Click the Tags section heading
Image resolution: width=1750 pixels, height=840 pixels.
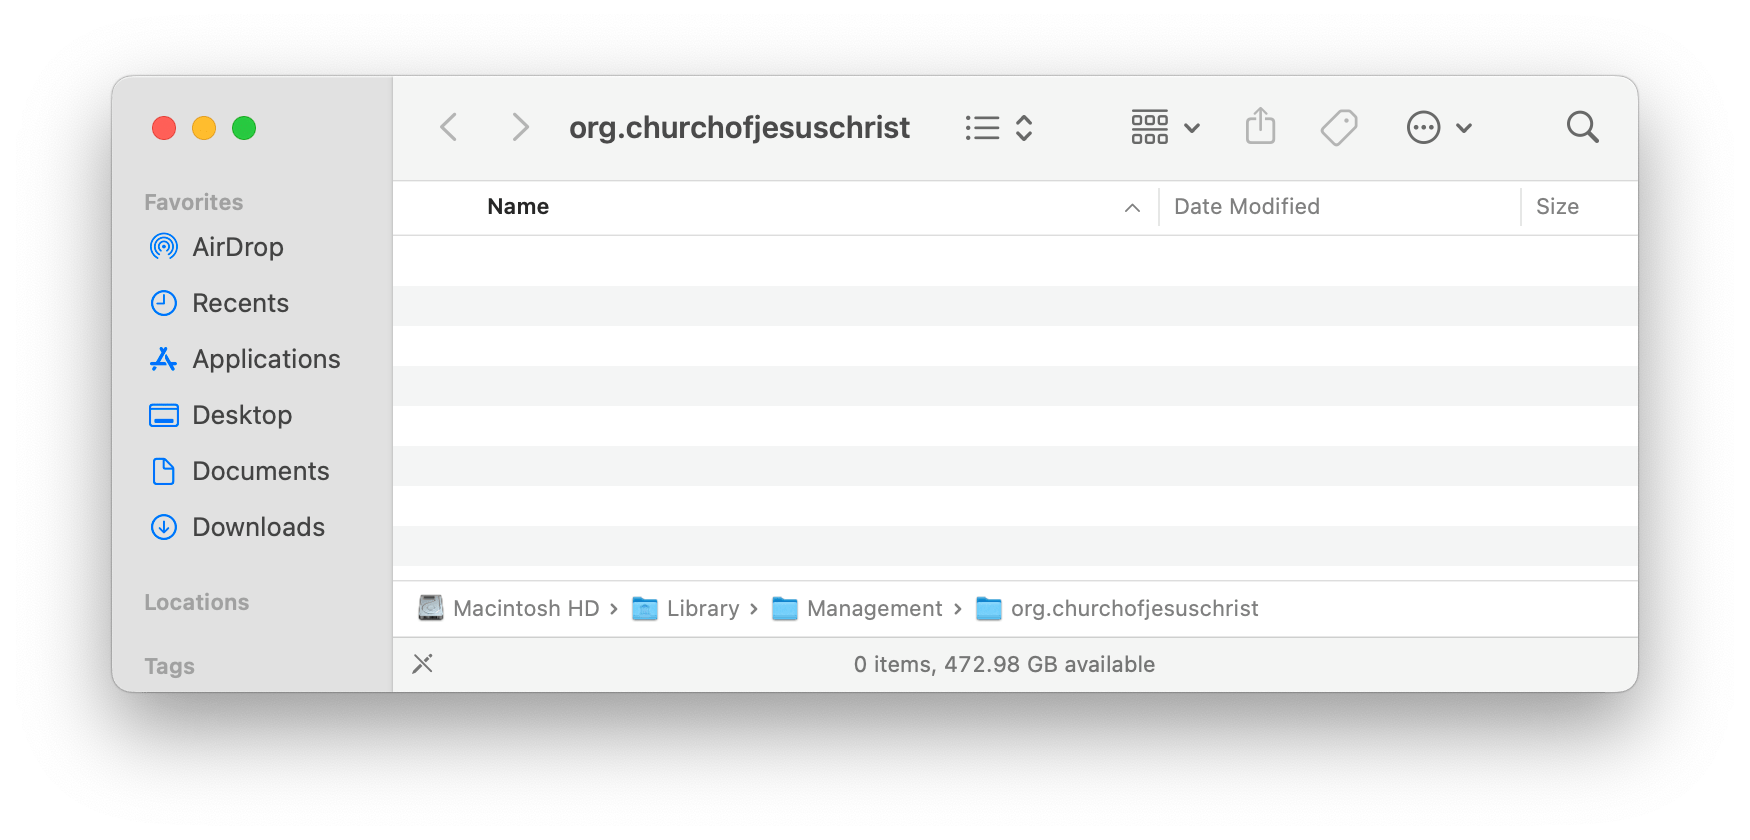point(169,666)
